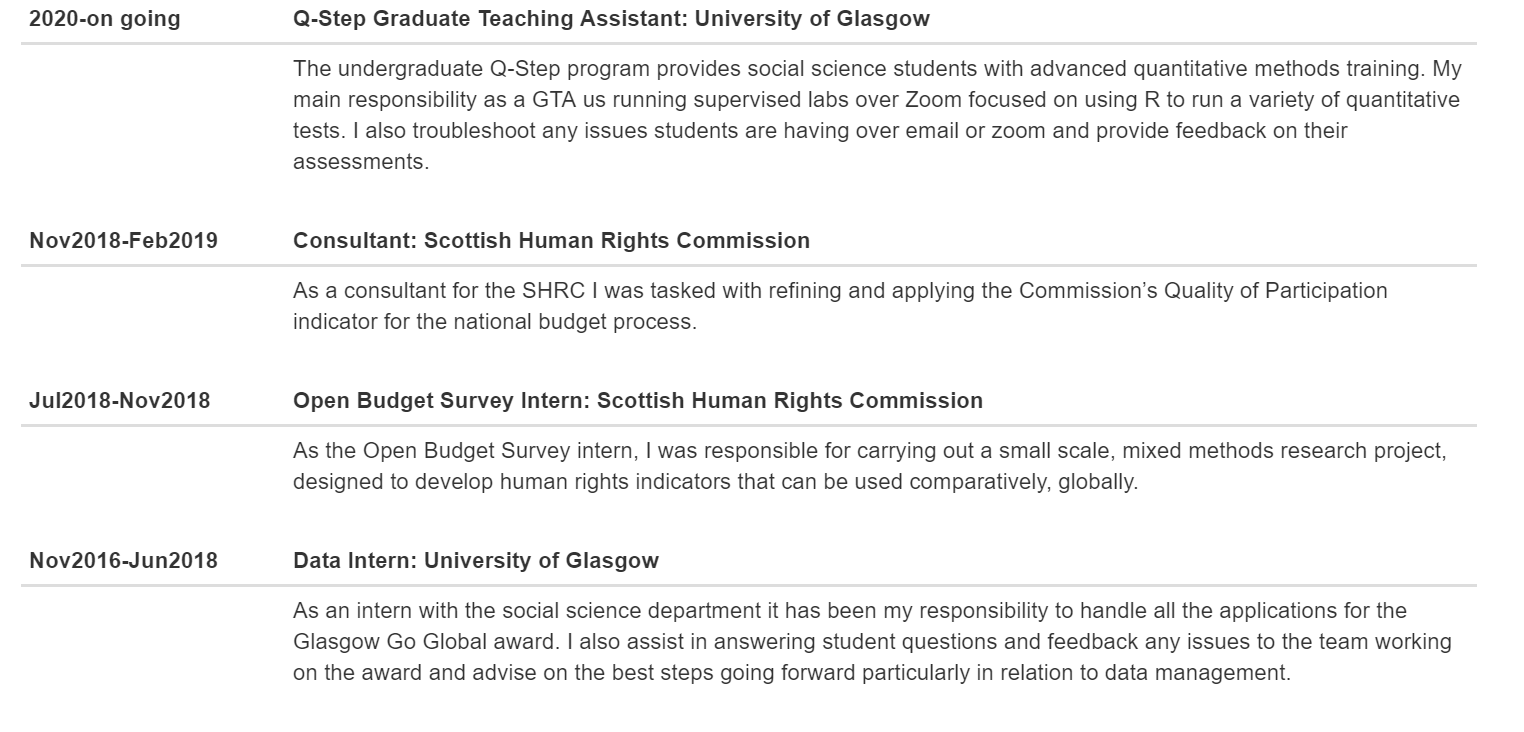Click the word 'assessments.' in first description
The height and width of the screenshot is (732, 1524).
point(361,162)
